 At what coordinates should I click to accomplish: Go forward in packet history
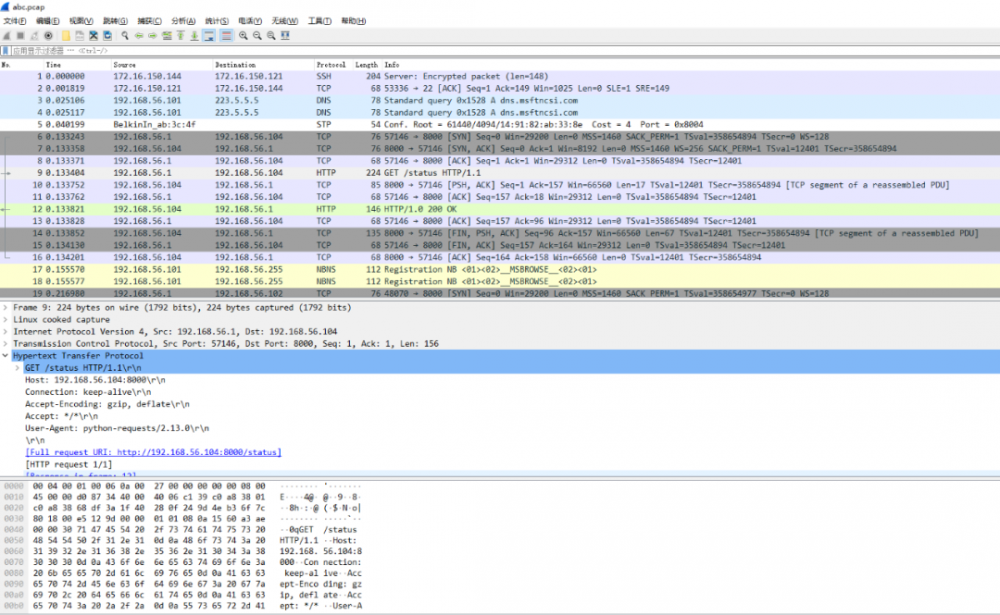152,36
